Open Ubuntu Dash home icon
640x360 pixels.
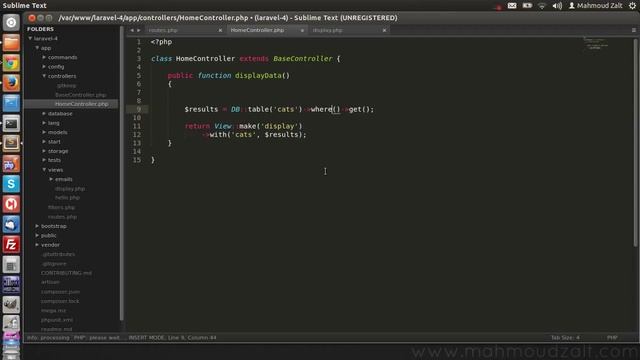(x=11, y=22)
